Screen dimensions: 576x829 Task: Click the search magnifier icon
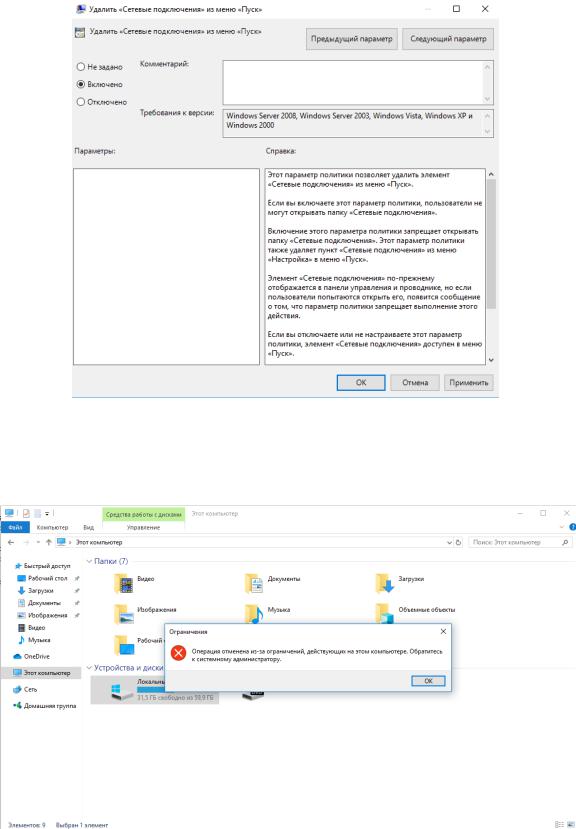pyautogui.click(x=565, y=542)
